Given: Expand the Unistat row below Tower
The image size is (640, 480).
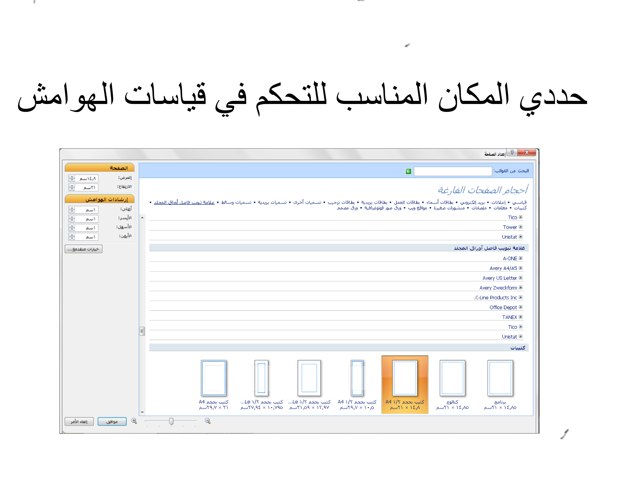Looking at the screenshot, I should point(520,237).
